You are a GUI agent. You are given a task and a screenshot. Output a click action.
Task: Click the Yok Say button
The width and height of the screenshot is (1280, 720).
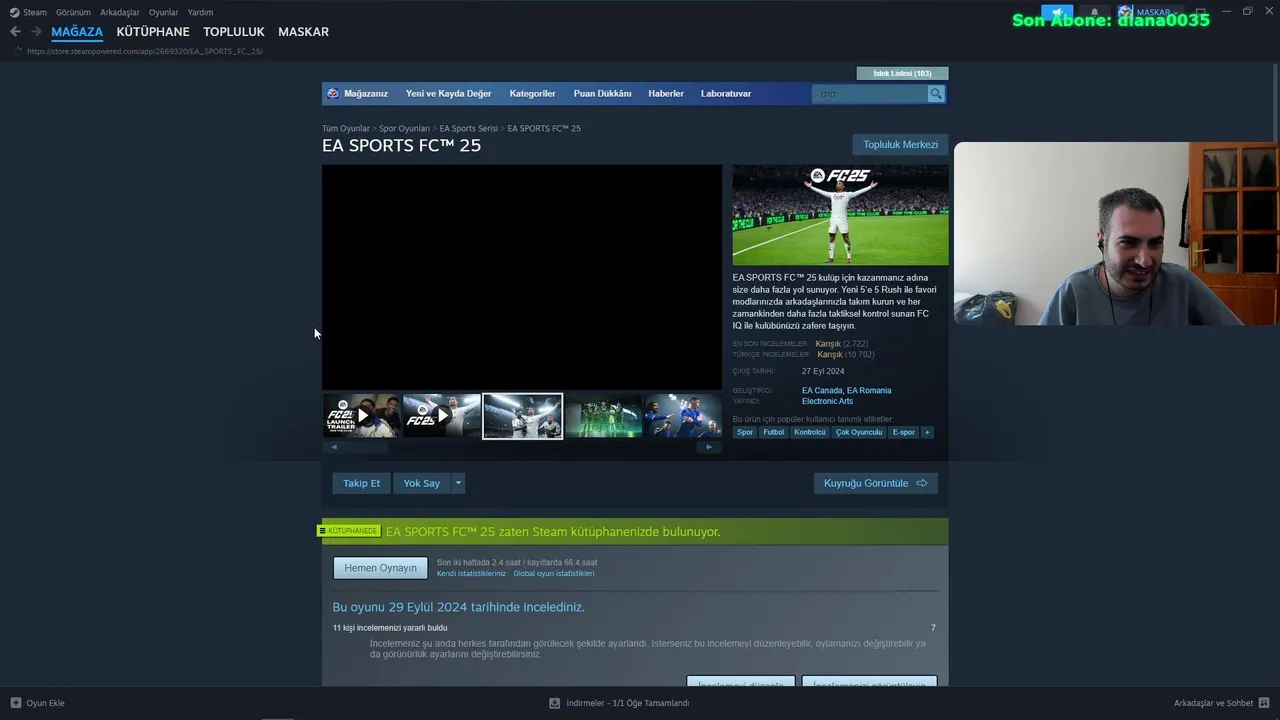pos(421,483)
